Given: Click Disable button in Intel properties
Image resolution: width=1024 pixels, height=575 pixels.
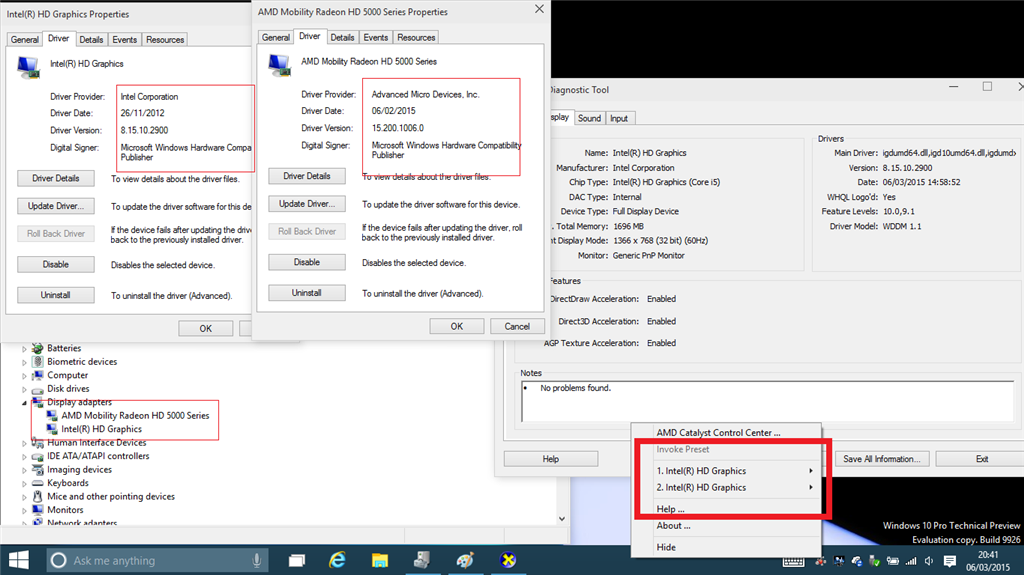Looking at the screenshot, I should pos(56,264).
